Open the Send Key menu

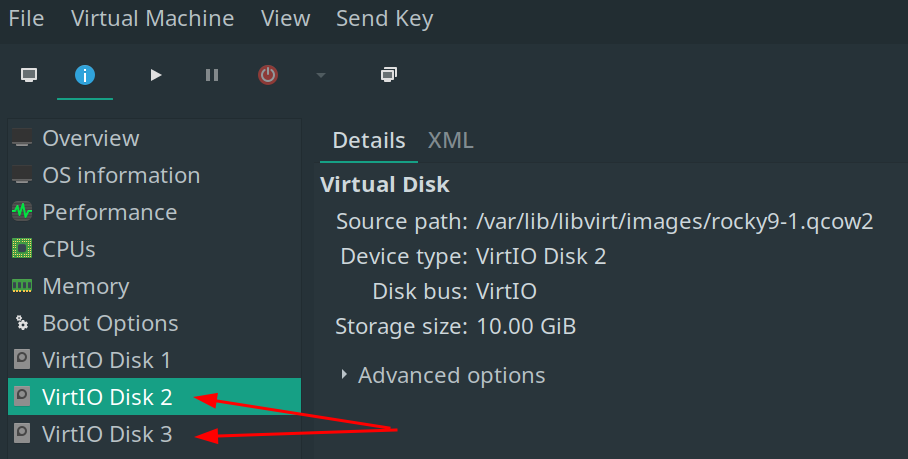click(x=384, y=18)
